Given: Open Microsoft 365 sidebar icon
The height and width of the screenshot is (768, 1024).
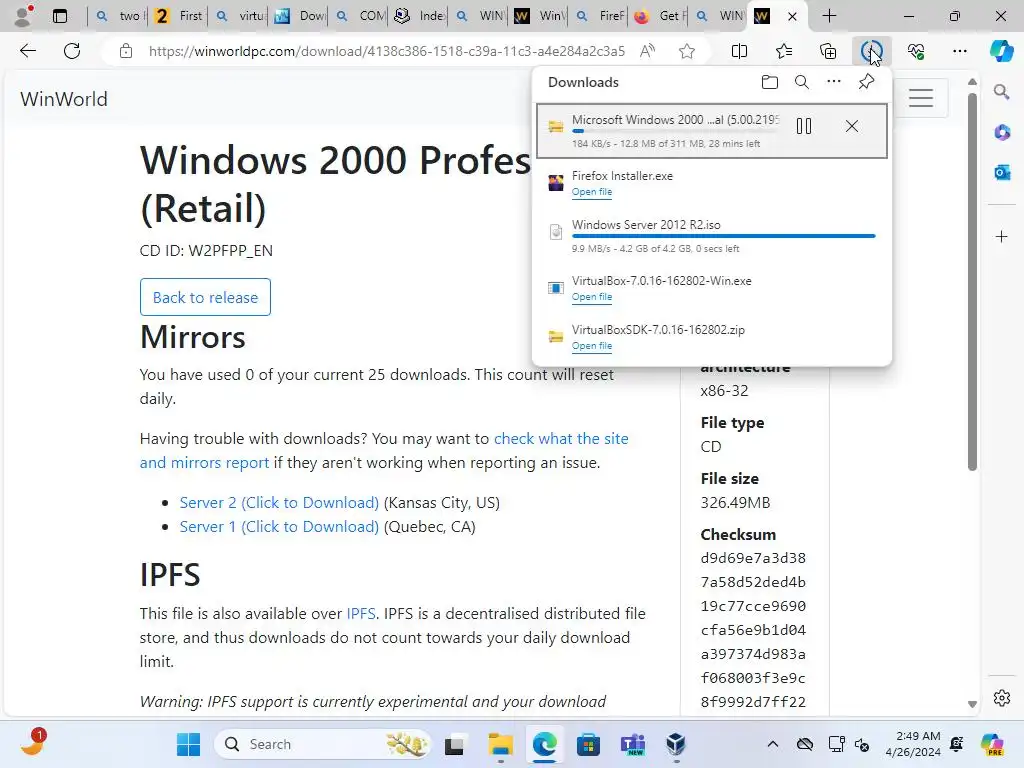Looking at the screenshot, I should [1001, 133].
